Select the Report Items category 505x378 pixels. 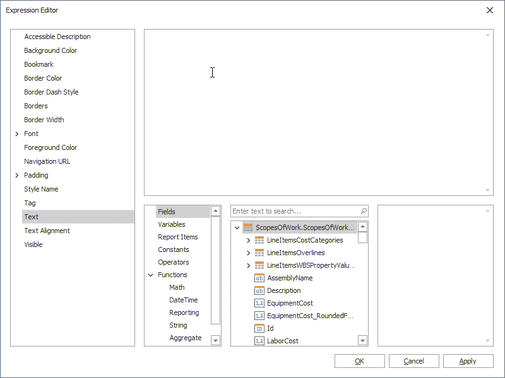click(178, 237)
